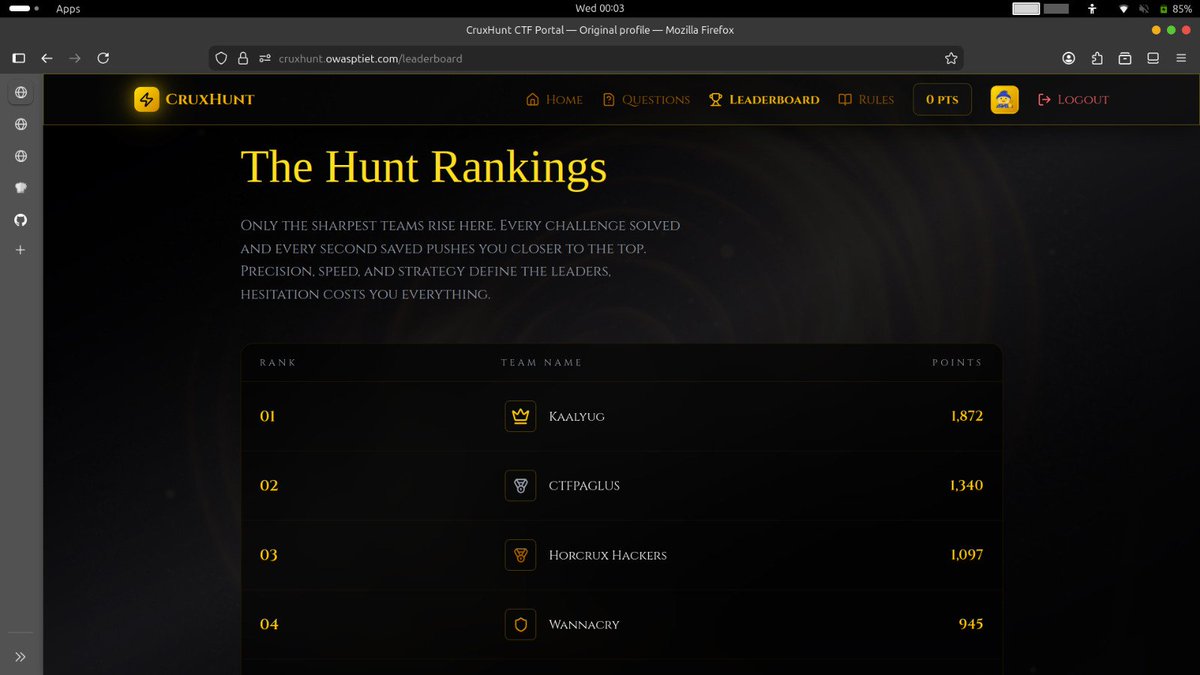Toggle the Firefox sidebar panel icon
Image resolution: width=1200 pixels, height=675 pixels.
(x=18, y=58)
